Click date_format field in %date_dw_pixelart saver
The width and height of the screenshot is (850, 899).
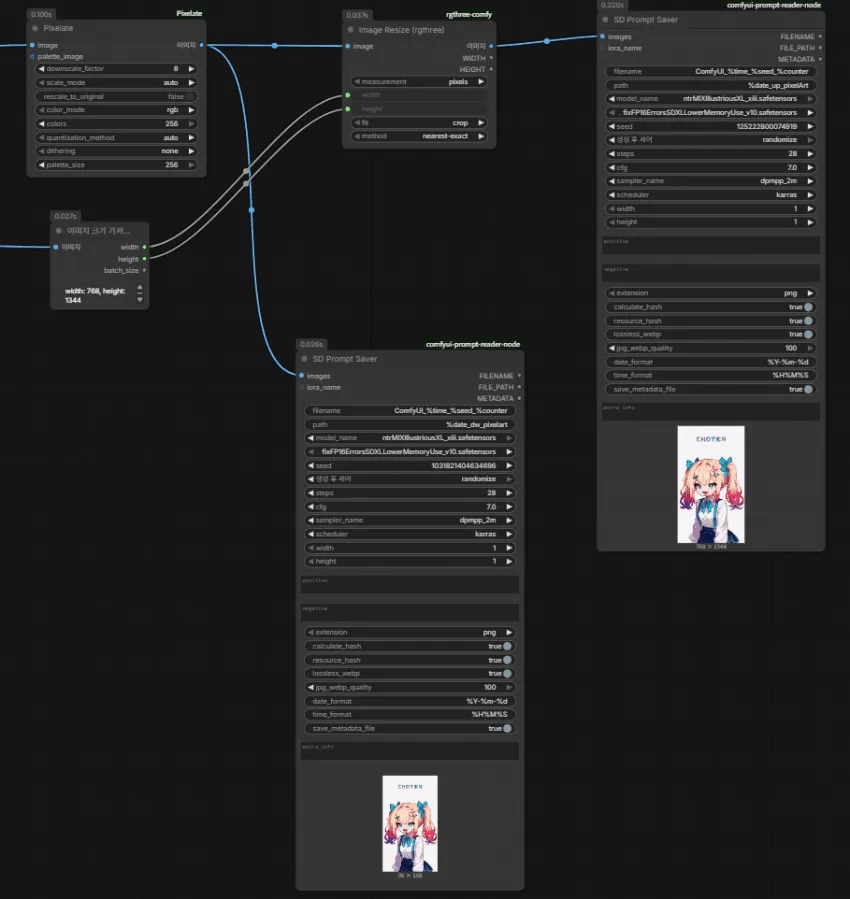point(409,701)
